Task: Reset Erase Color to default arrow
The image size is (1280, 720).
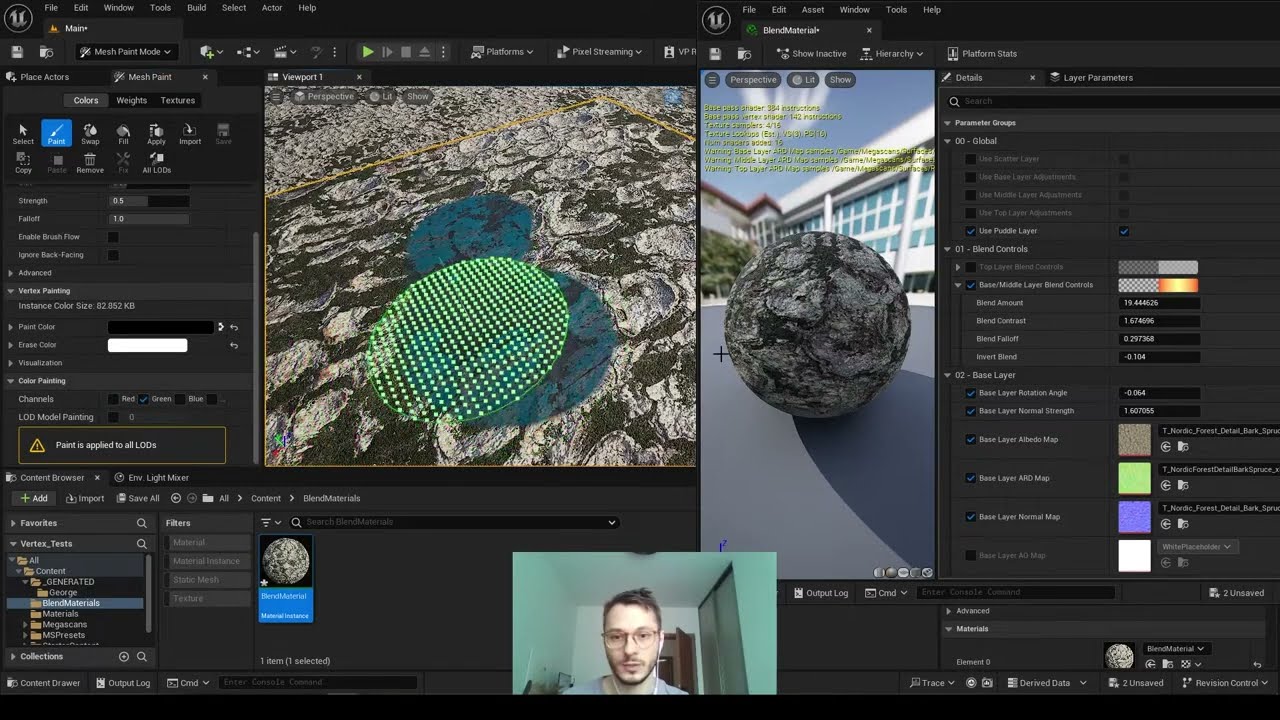Action: (234, 345)
